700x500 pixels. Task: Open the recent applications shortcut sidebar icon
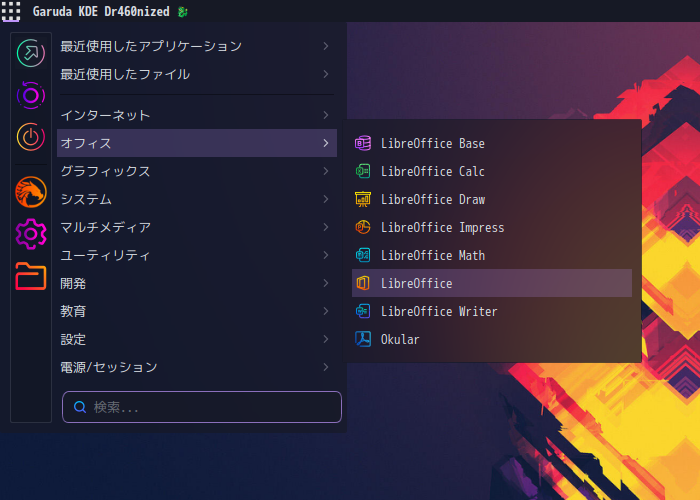[x=31, y=53]
